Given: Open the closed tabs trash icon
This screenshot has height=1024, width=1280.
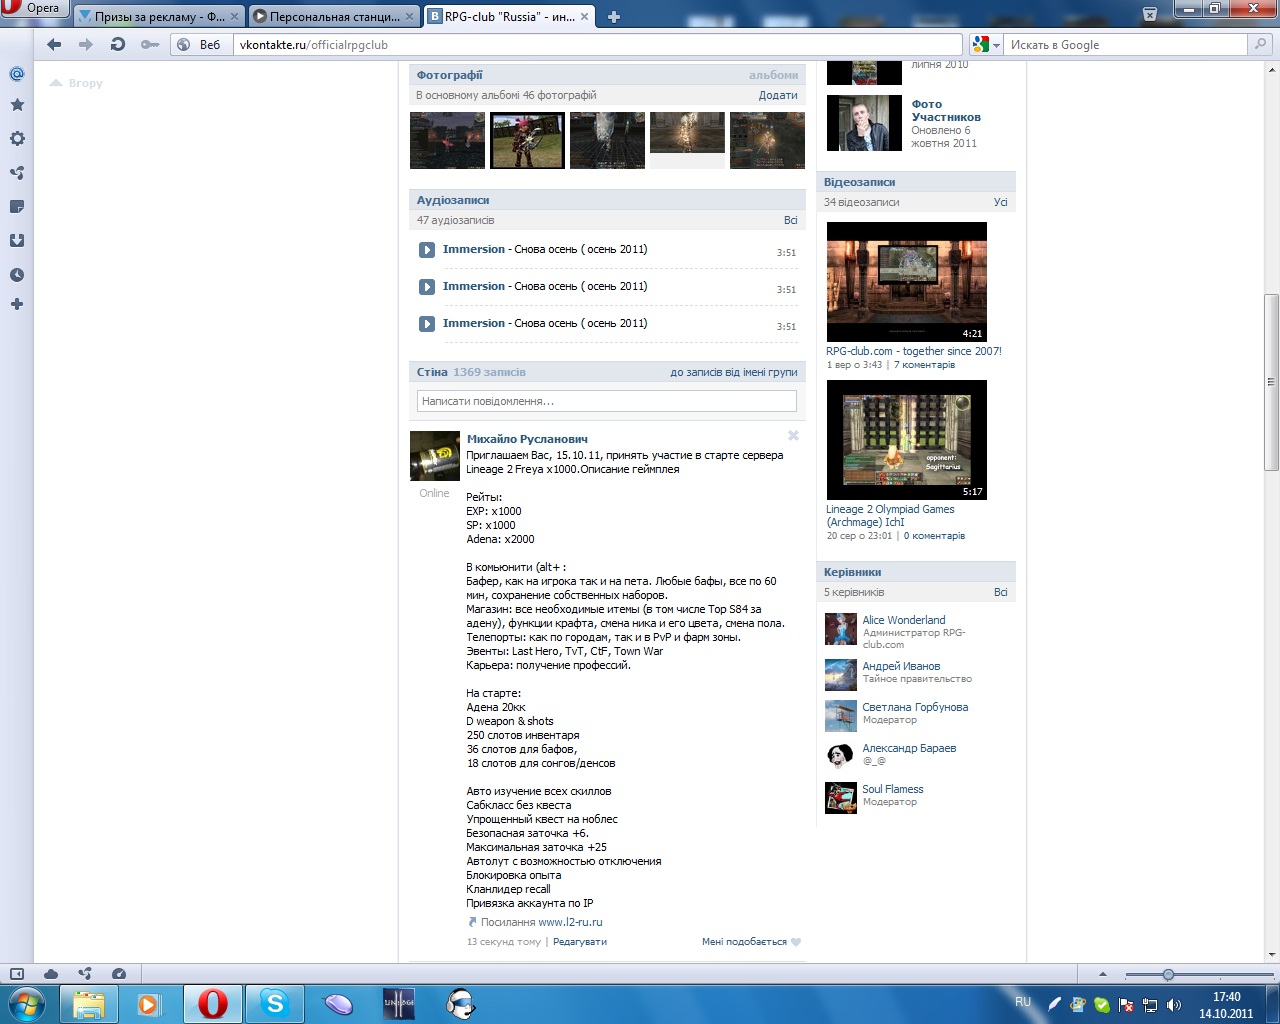Looking at the screenshot, I should coord(1150,15).
